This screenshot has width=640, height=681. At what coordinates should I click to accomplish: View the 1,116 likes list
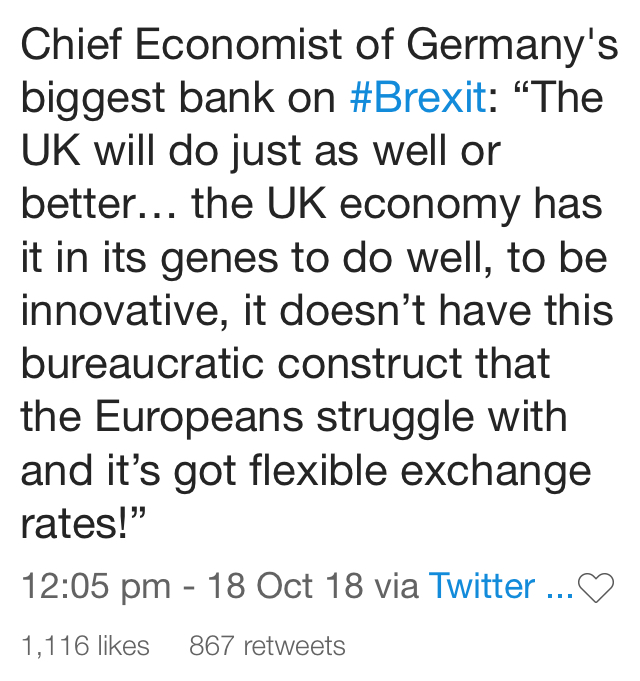coord(86,645)
